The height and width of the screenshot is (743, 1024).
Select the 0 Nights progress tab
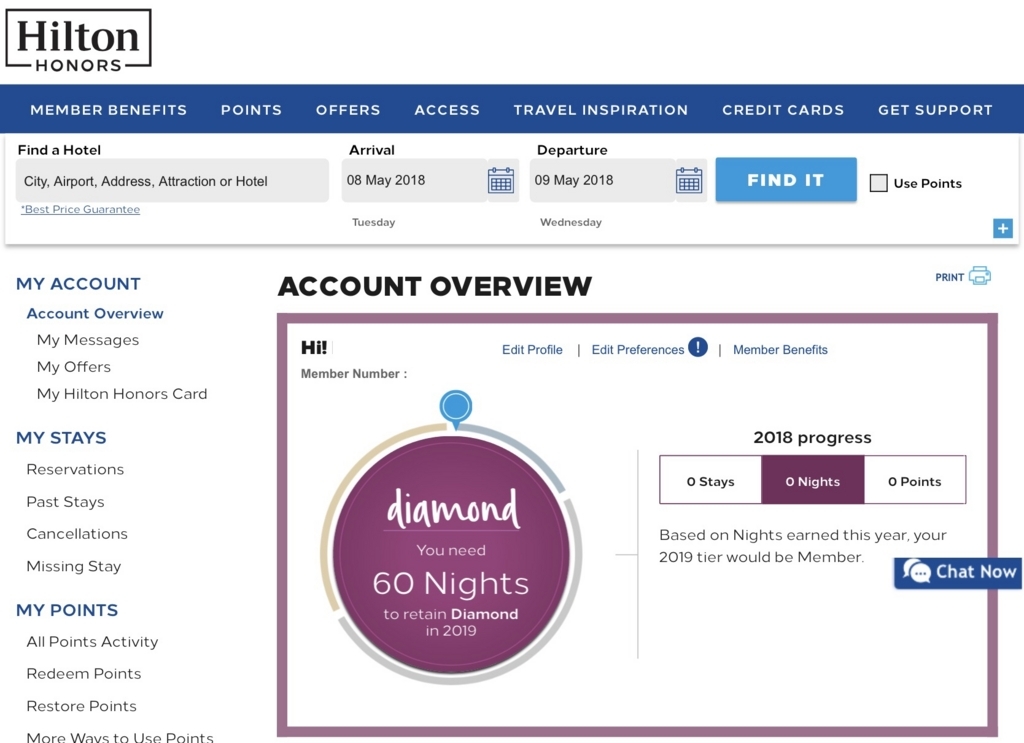tap(813, 480)
